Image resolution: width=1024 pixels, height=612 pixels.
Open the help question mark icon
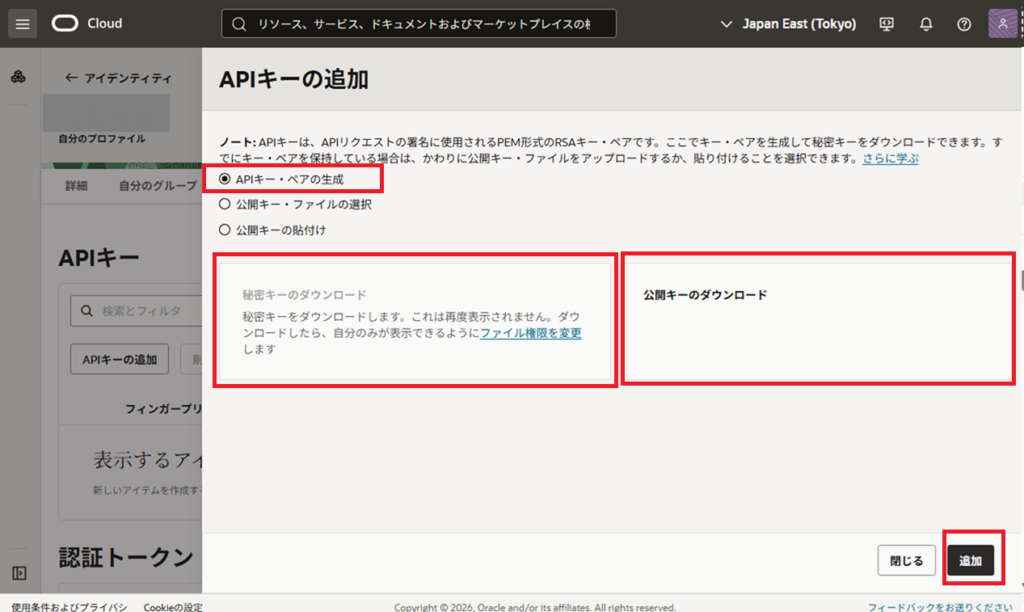tap(964, 24)
